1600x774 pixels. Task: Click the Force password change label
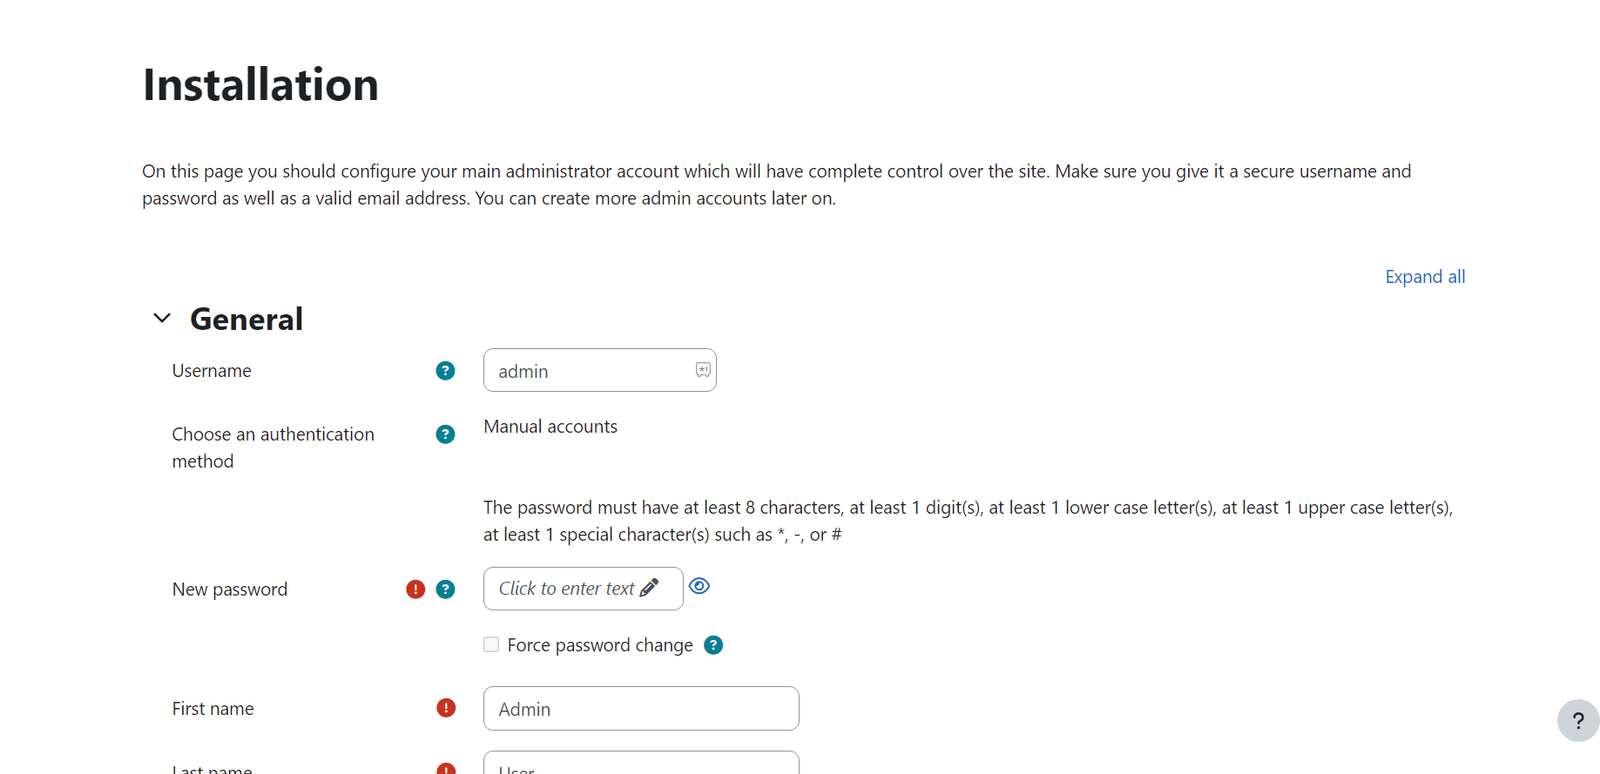(x=599, y=645)
